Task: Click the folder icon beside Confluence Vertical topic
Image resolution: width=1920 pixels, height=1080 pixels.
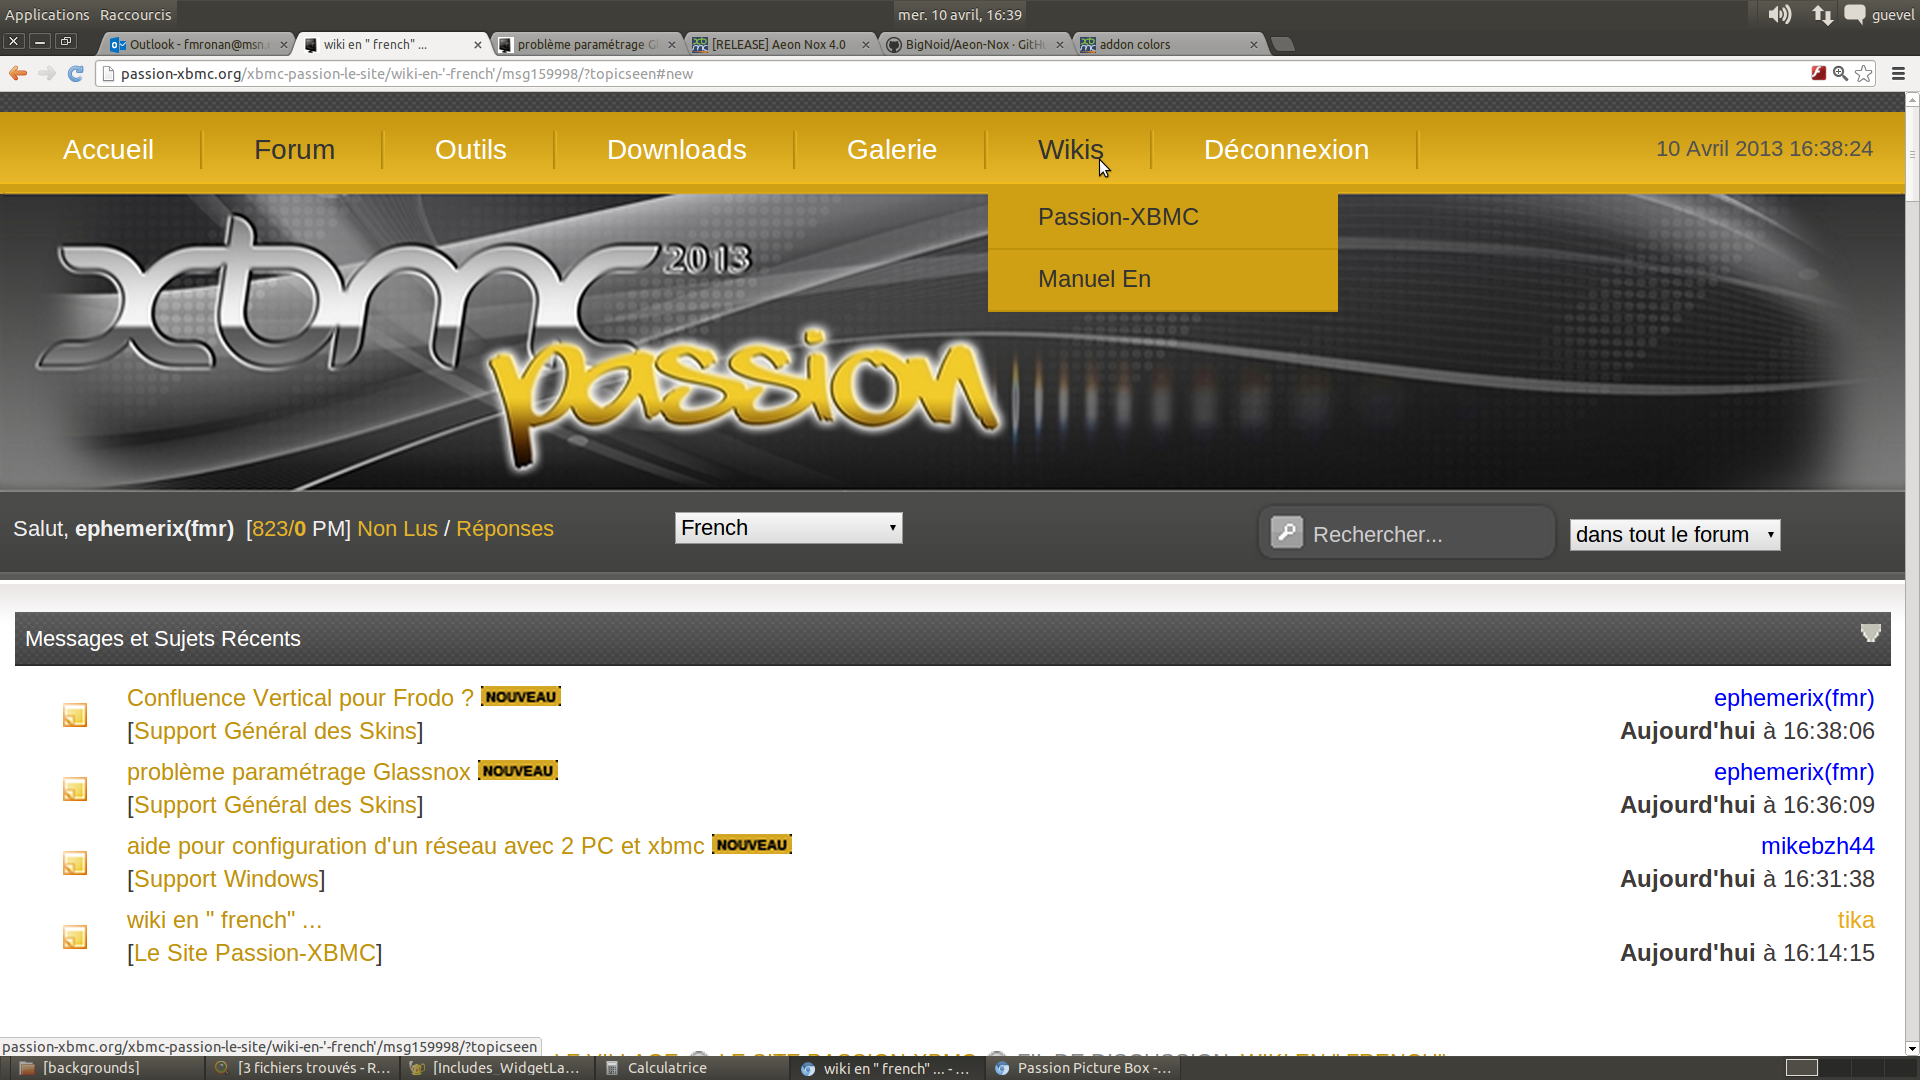Action: tap(75, 715)
